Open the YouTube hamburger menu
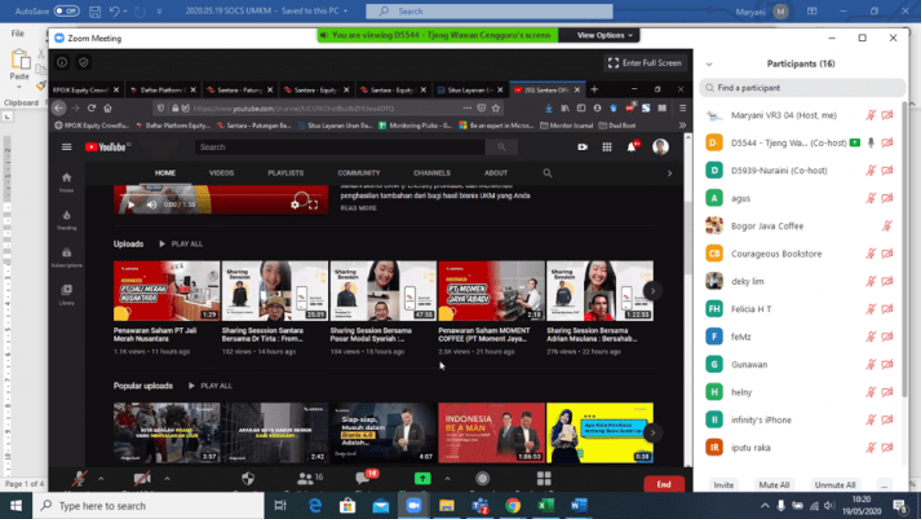The width and height of the screenshot is (922, 520). 66,147
